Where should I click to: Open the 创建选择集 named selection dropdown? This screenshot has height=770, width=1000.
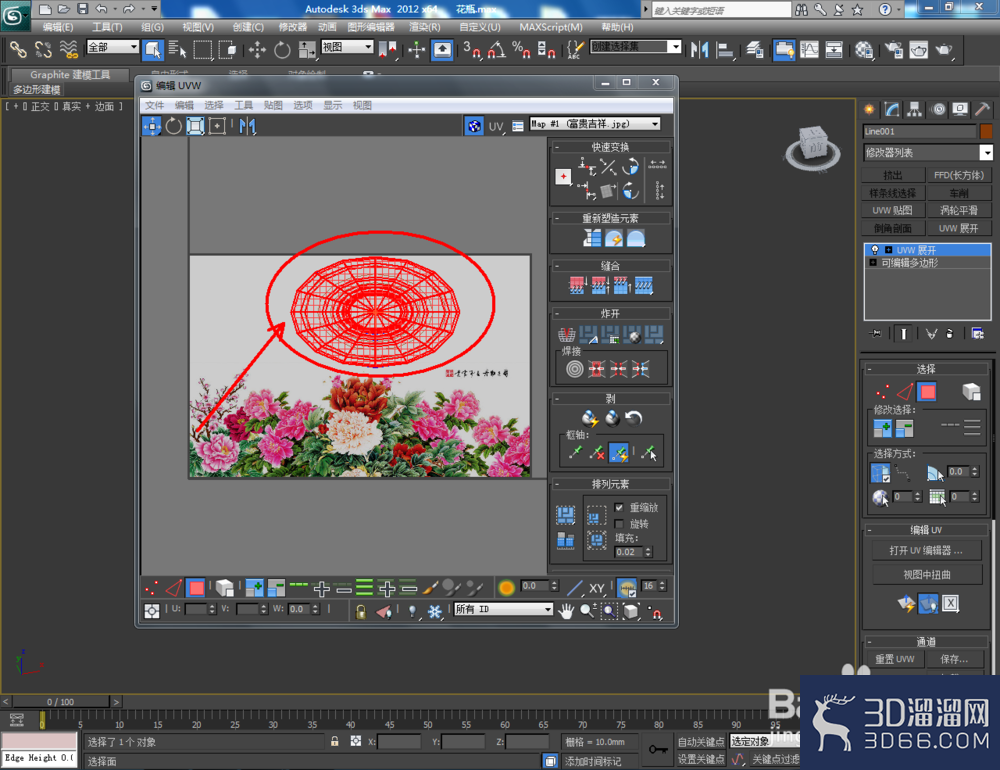(636, 47)
